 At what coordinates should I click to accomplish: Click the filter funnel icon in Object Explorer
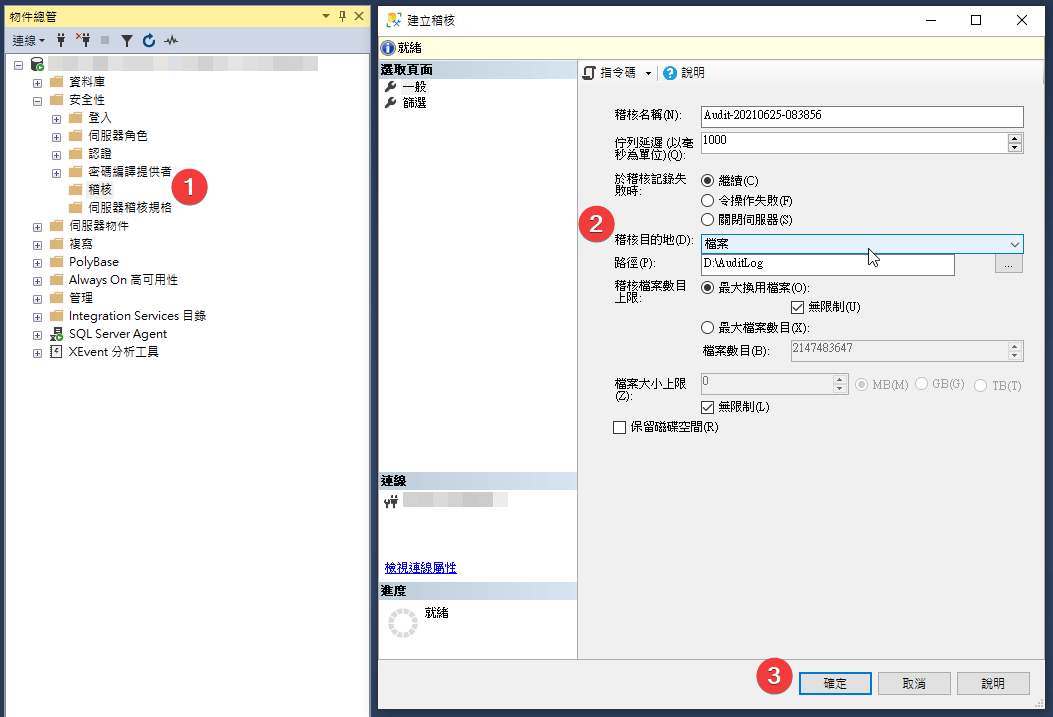127,41
